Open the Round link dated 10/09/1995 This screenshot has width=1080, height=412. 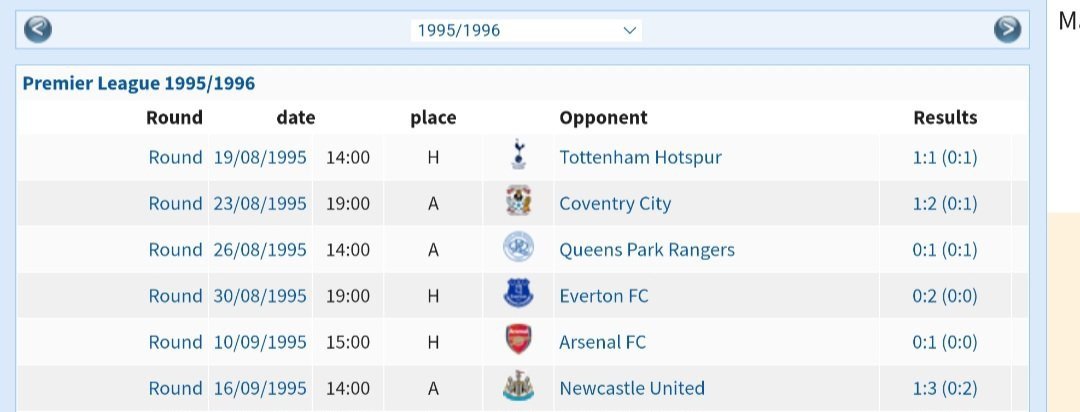coord(175,342)
